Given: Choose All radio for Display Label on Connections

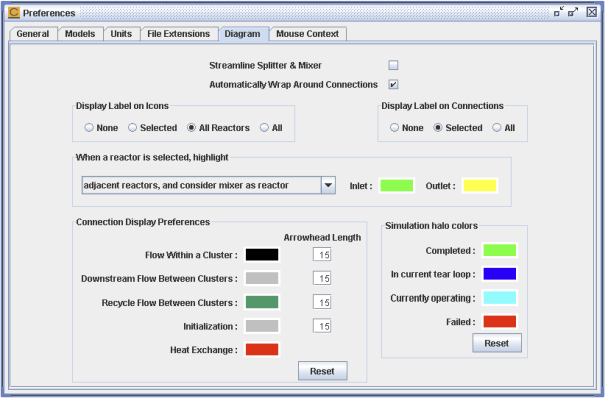Looking at the screenshot, I should click(497, 128).
